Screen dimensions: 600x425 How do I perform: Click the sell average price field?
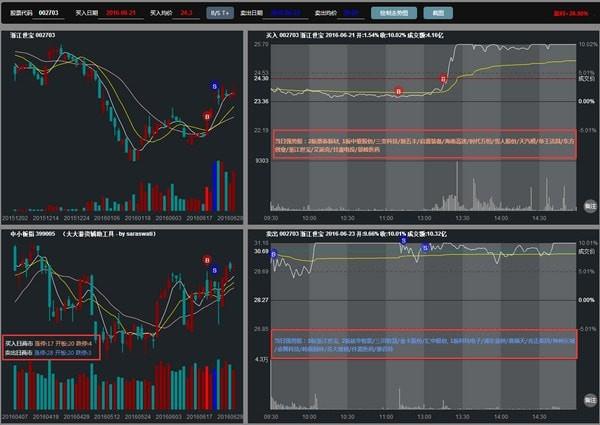[x=351, y=13]
